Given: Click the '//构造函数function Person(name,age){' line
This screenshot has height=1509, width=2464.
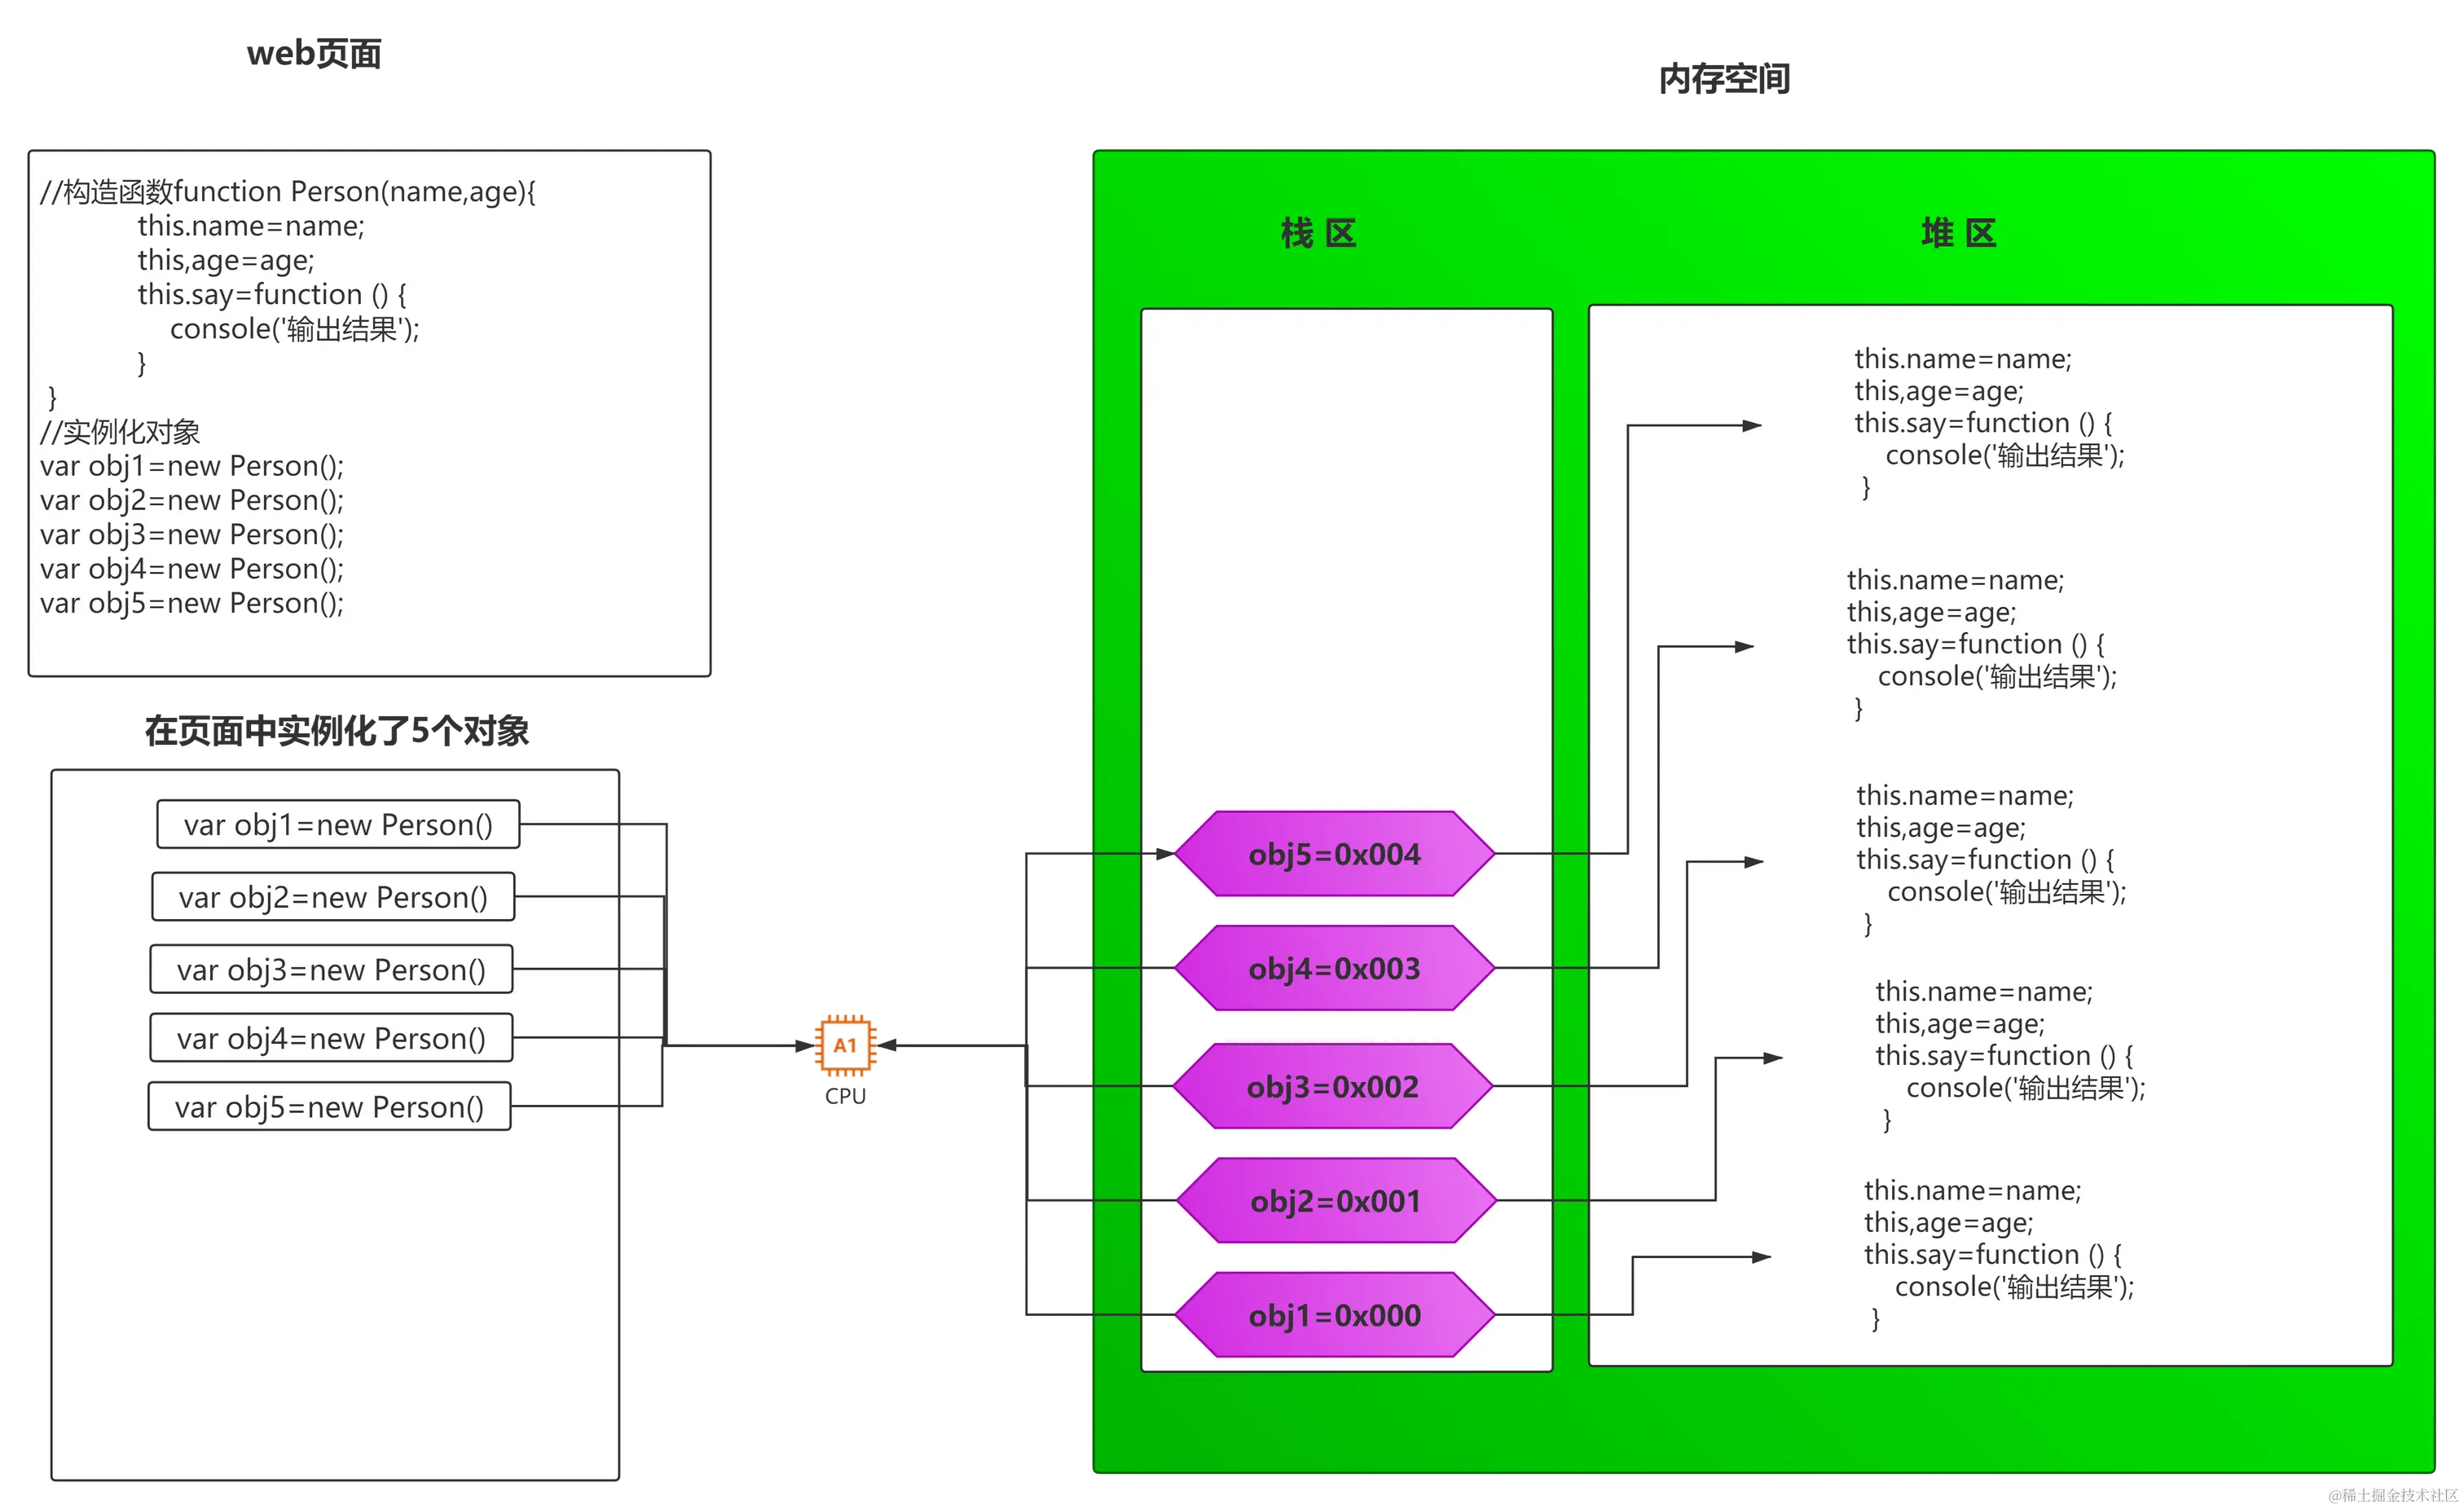Looking at the screenshot, I should (x=288, y=191).
